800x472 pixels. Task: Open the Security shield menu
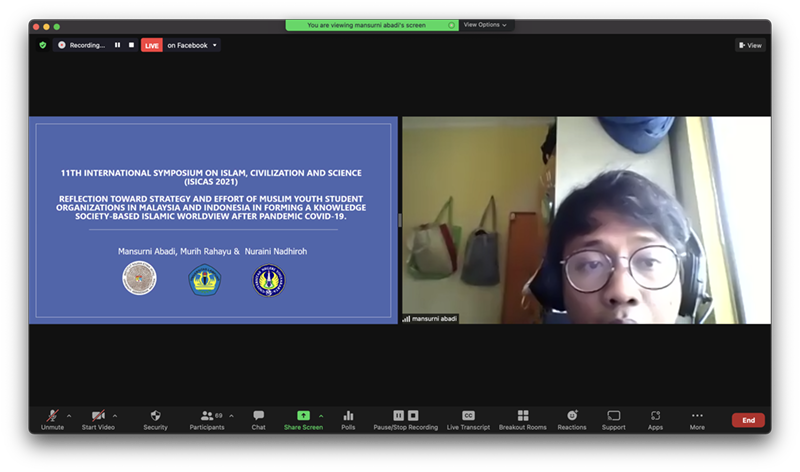(x=155, y=418)
